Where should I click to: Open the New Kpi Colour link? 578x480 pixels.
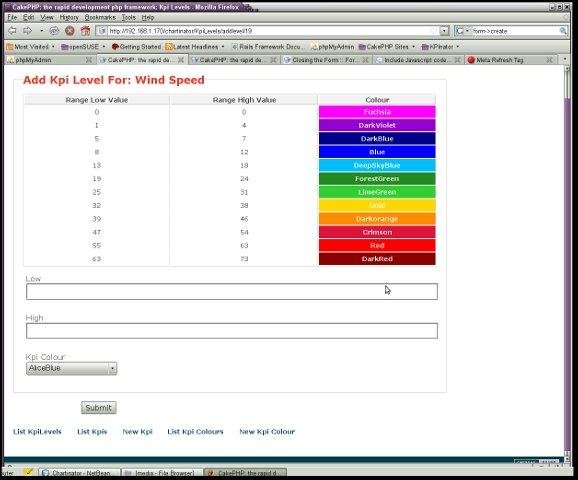[x=267, y=432]
